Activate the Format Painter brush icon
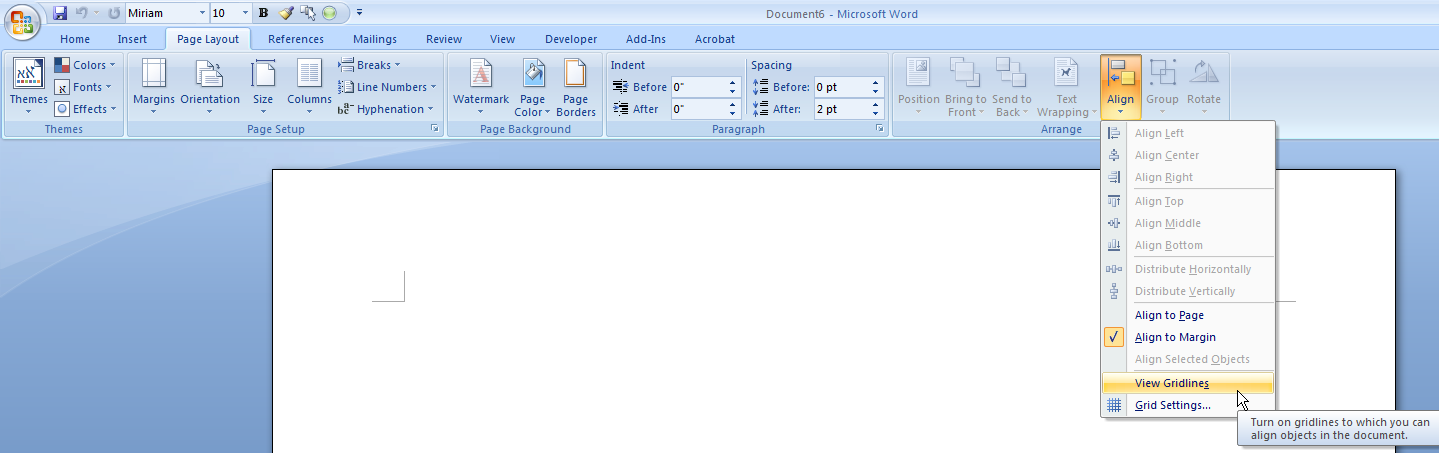Screen dimensions: 1439x453 [x=286, y=14]
